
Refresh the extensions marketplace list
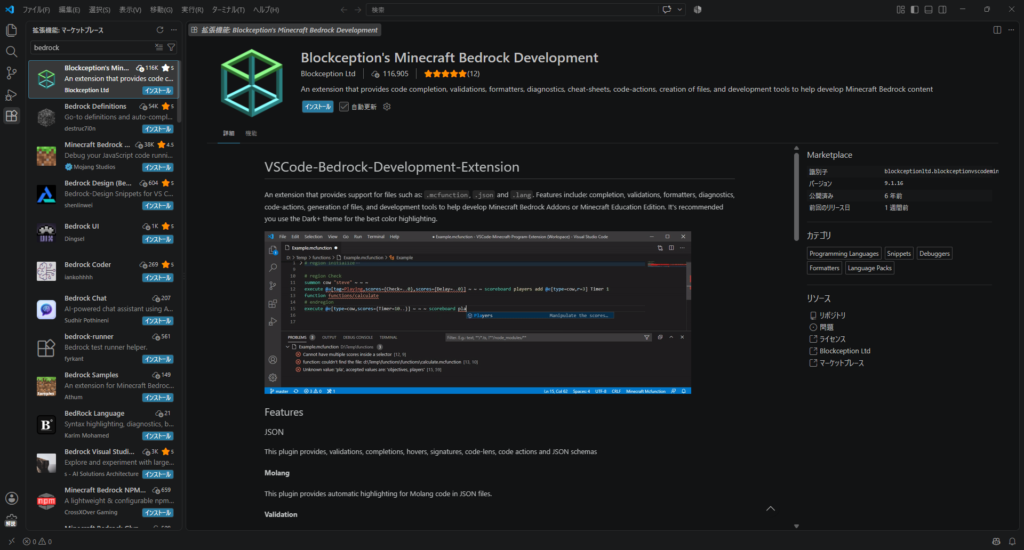160,30
